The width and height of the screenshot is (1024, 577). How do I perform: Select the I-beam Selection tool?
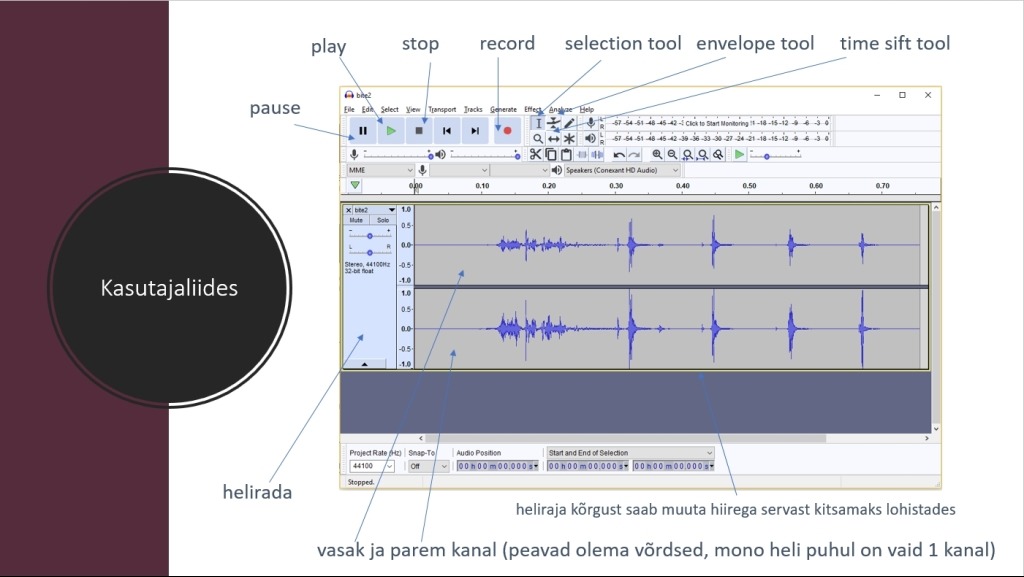(538, 123)
